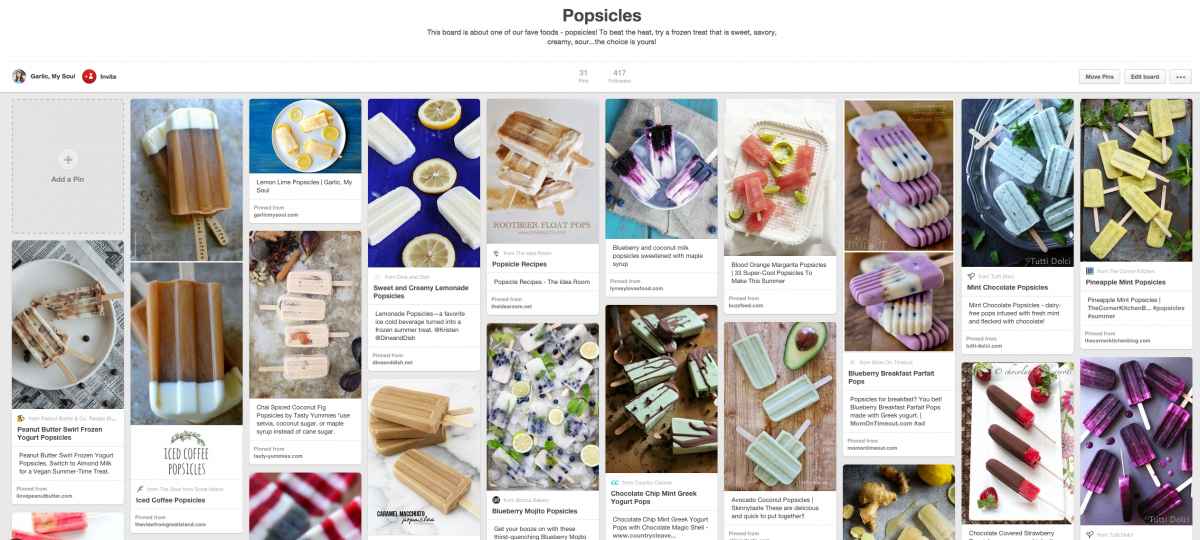Image resolution: width=1200 pixels, height=540 pixels.
Task: Click the Add a Pin plus icon
Action: tap(68, 159)
